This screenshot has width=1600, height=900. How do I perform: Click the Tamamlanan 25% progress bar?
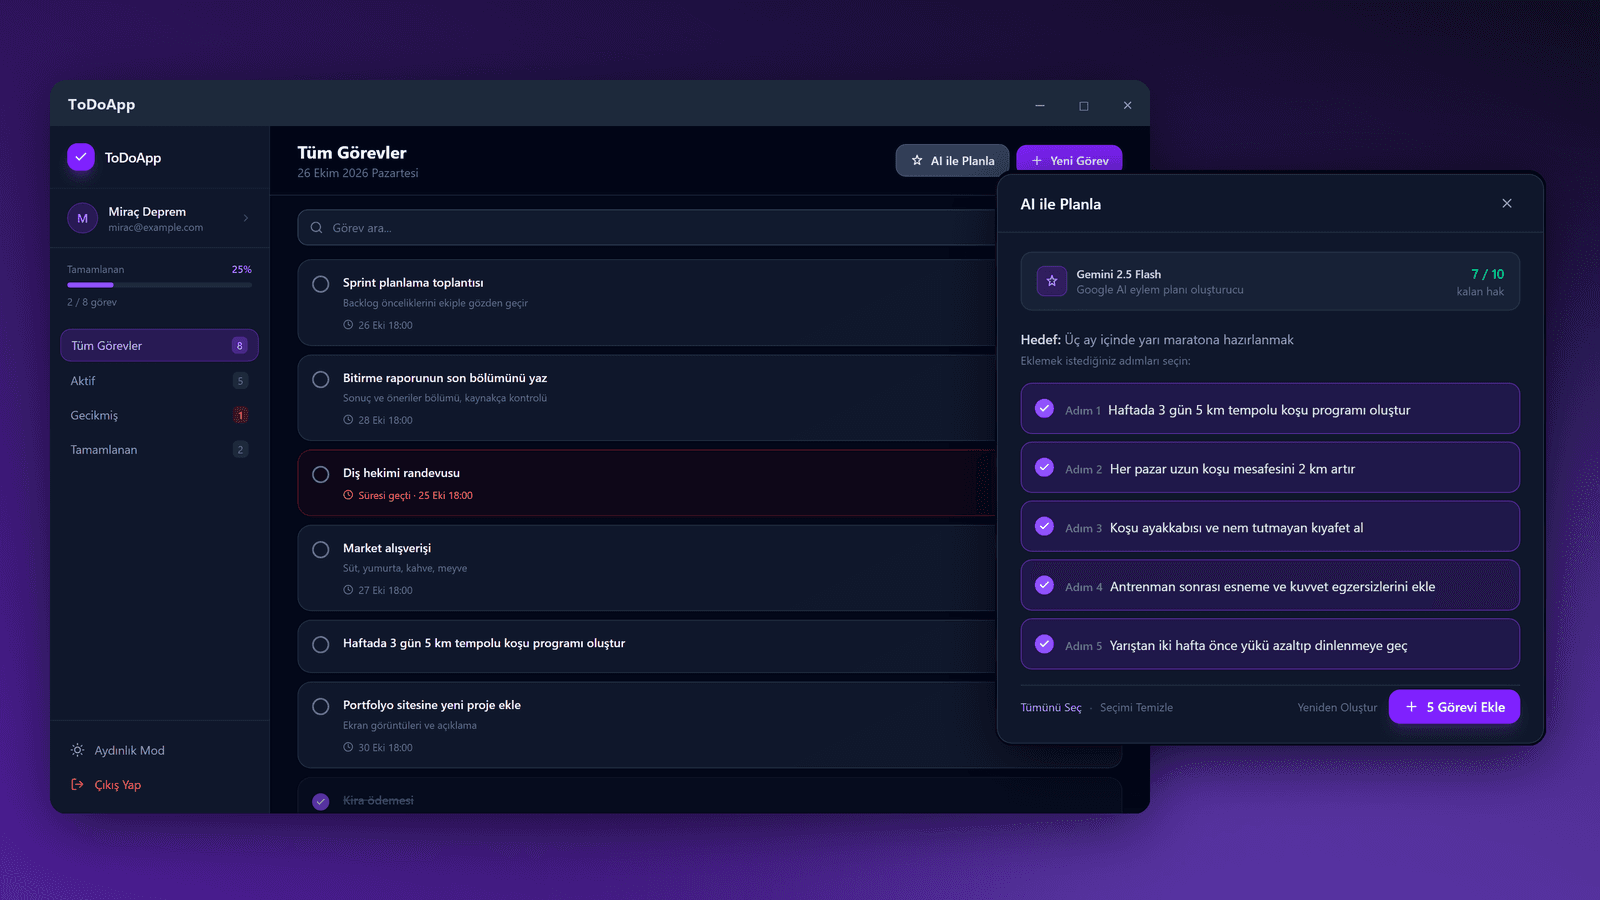(x=160, y=285)
